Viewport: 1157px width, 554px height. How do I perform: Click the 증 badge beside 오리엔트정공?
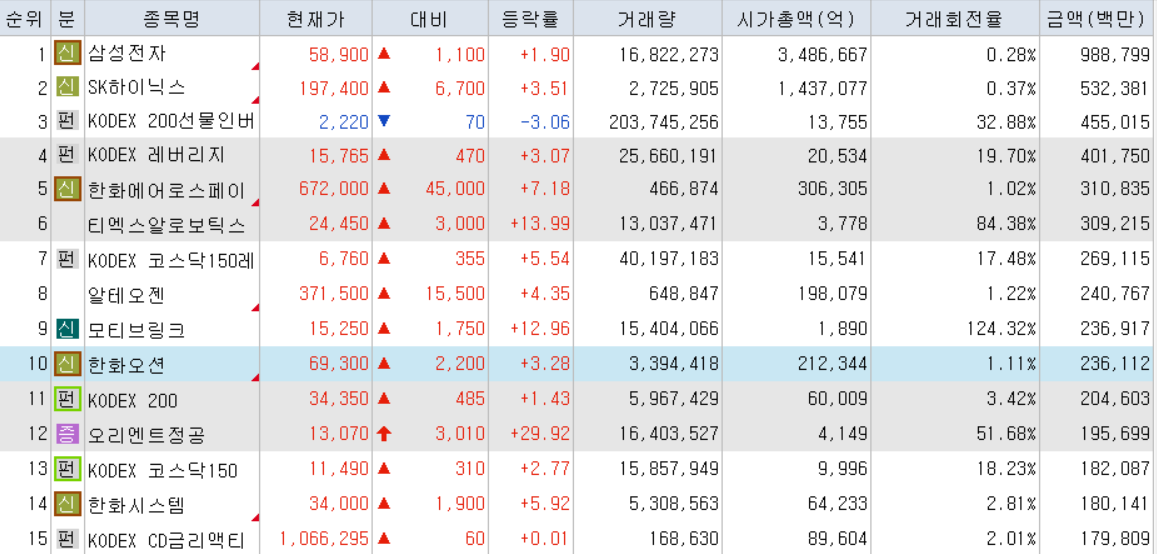(x=67, y=434)
